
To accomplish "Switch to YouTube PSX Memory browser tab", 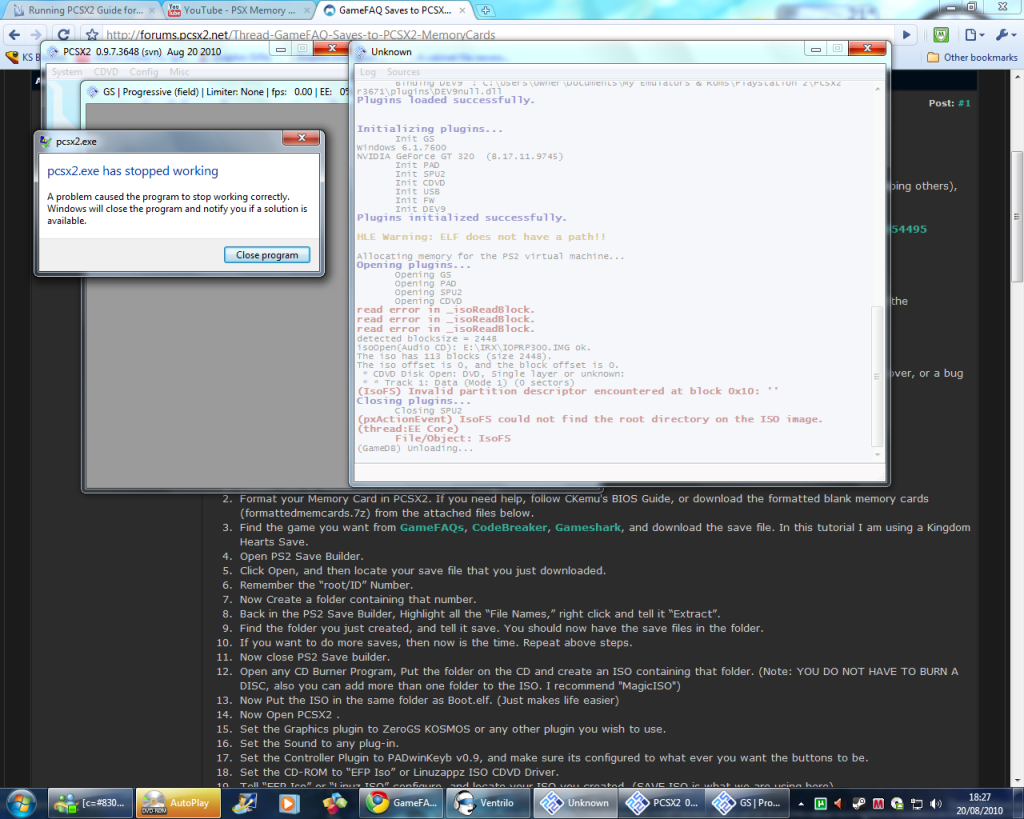I will coord(238,10).
